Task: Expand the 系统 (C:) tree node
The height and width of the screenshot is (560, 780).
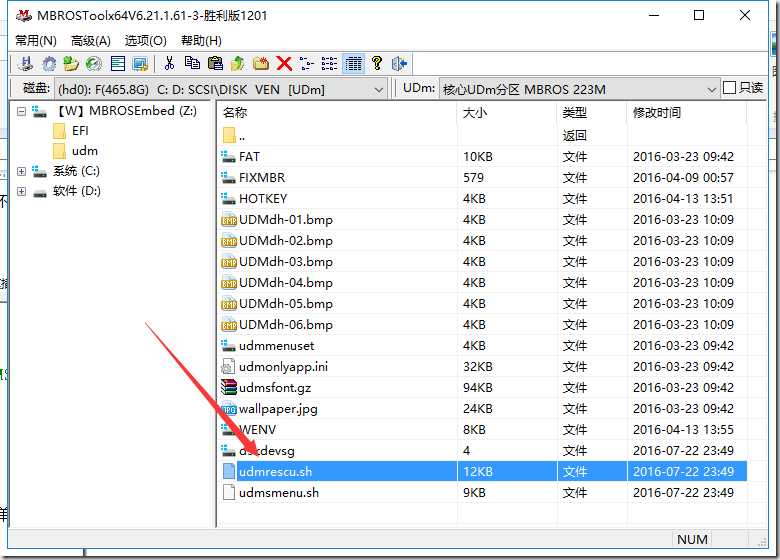Action: pos(21,171)
